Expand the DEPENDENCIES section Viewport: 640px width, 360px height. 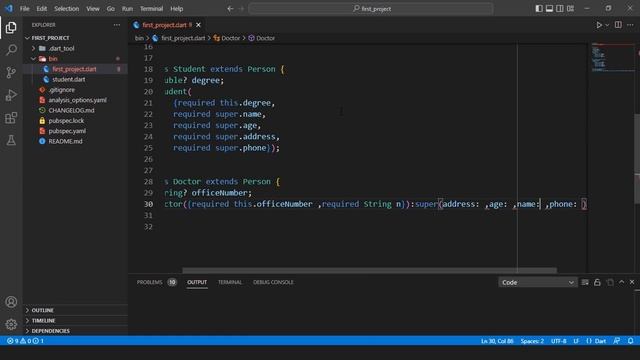coord(76,331)
